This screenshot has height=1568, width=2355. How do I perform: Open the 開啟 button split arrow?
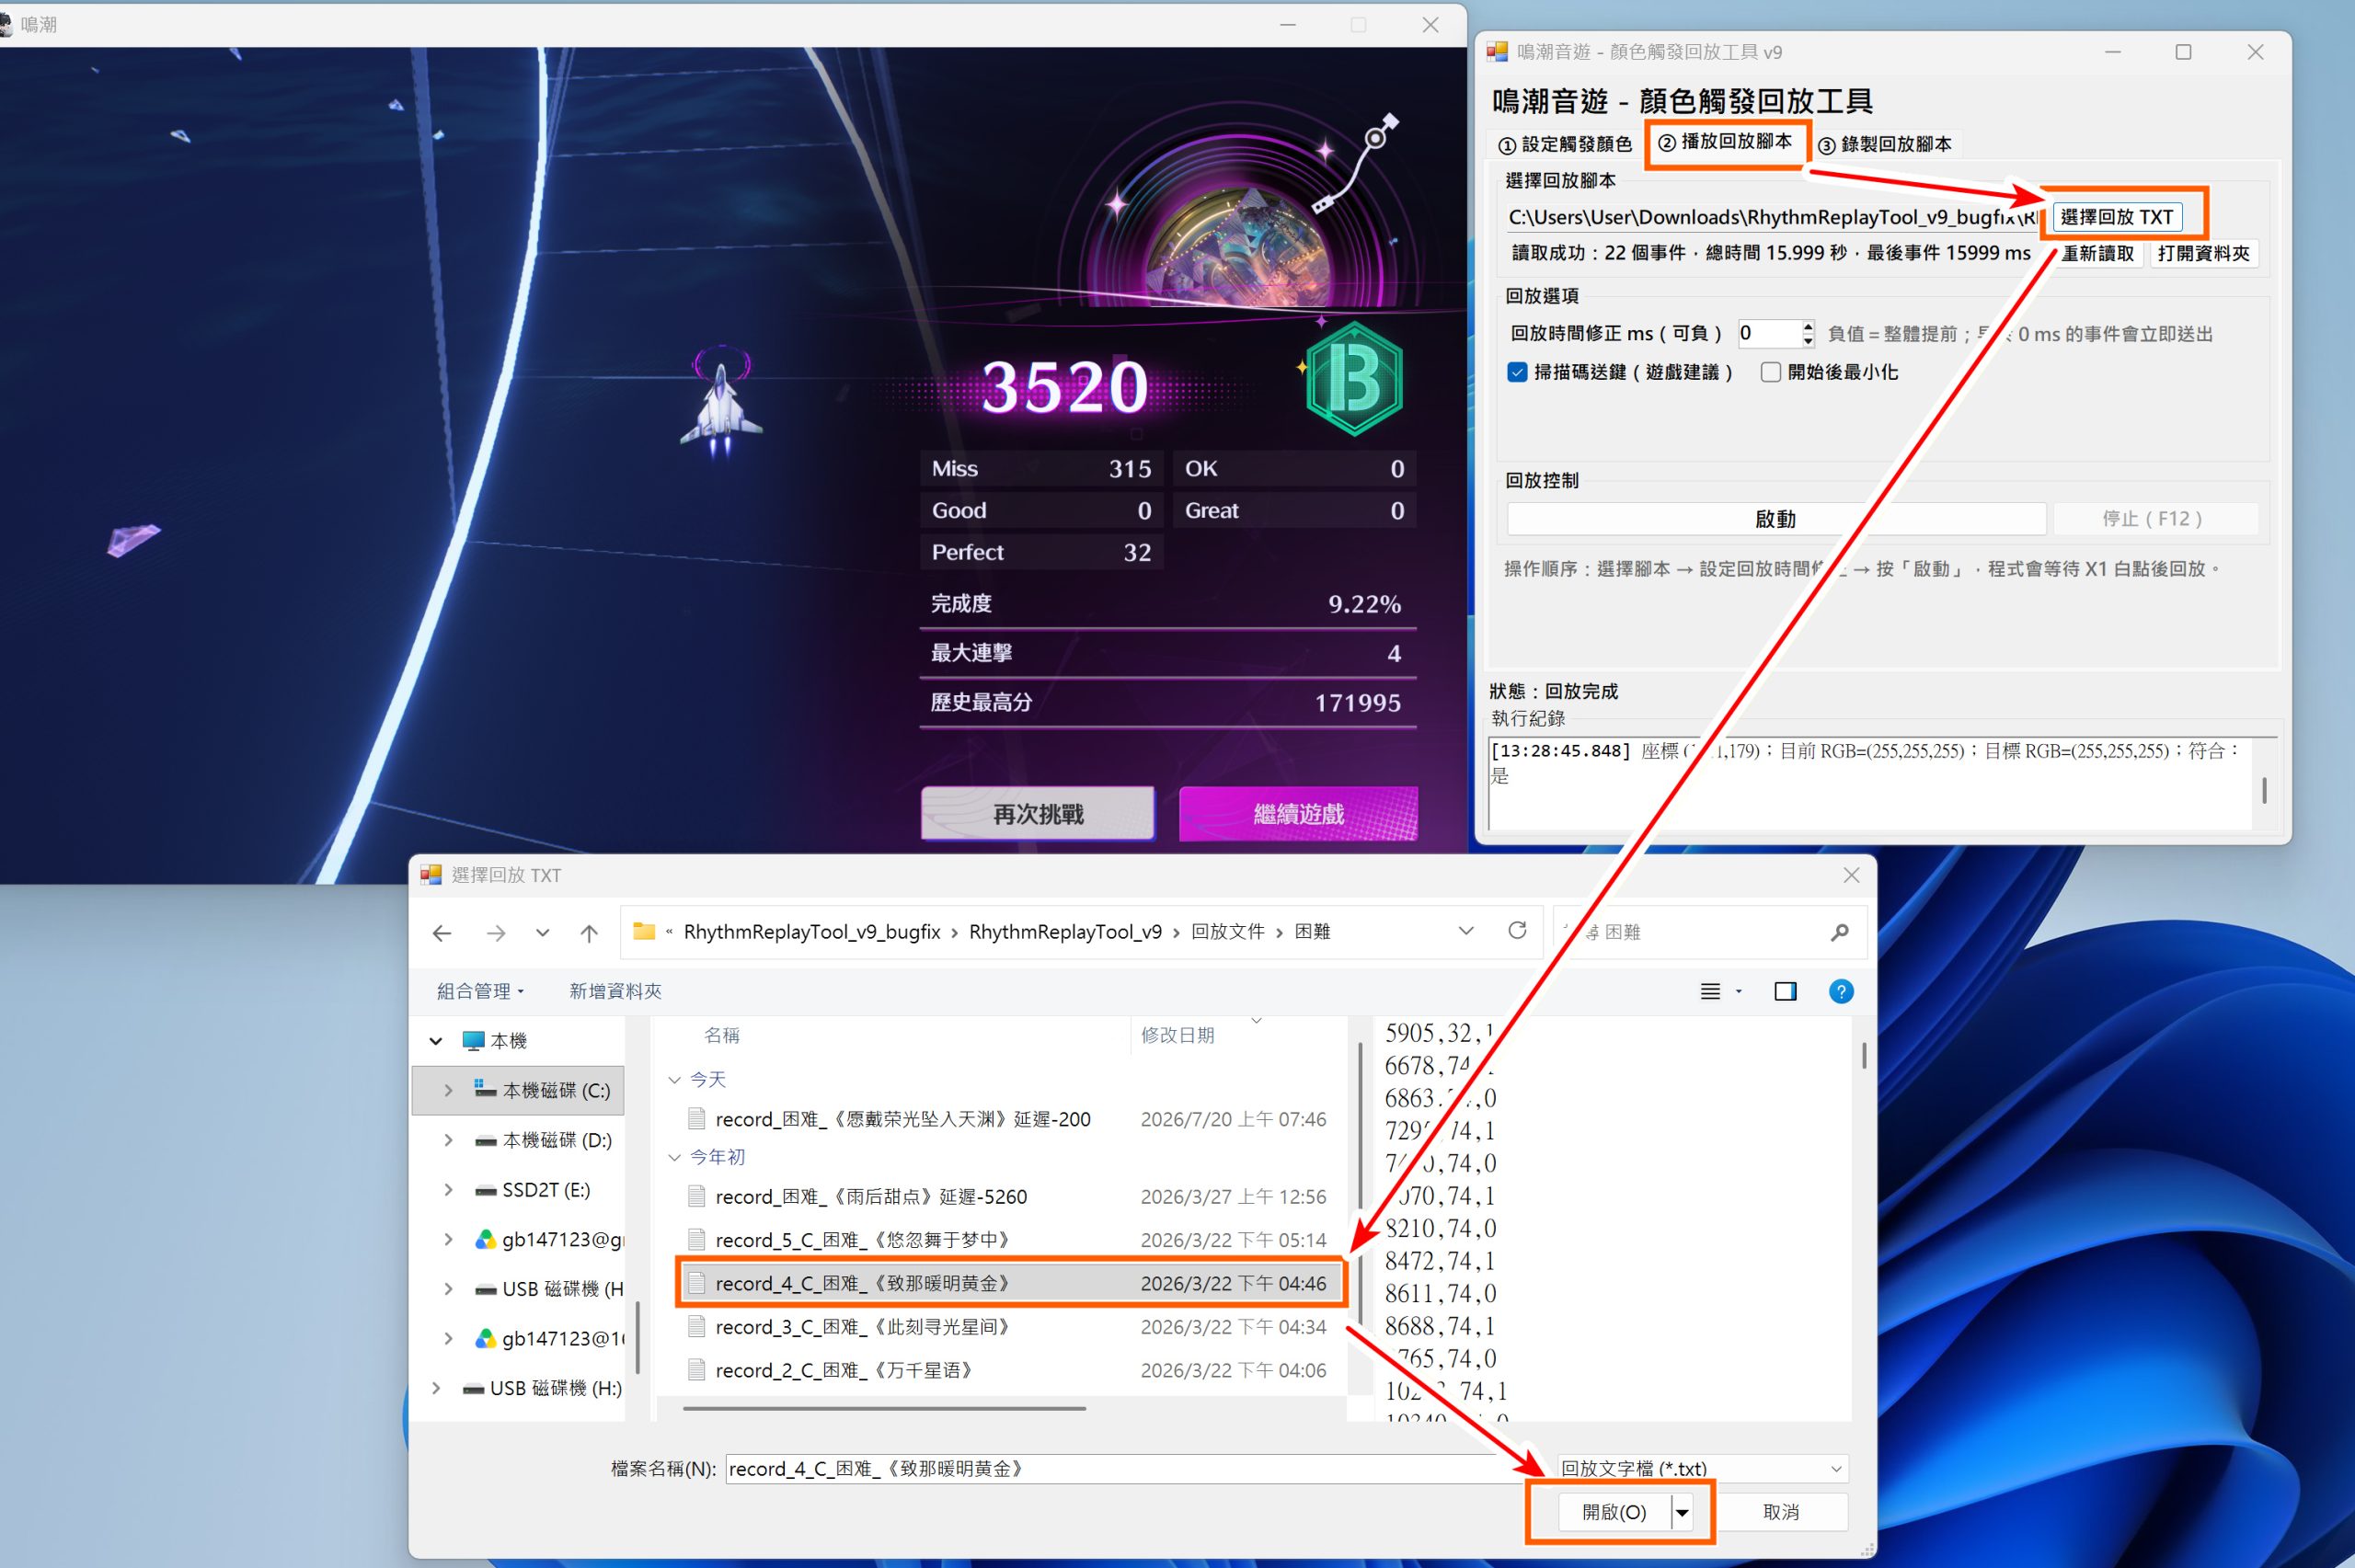click(x=1683, y=1512)
